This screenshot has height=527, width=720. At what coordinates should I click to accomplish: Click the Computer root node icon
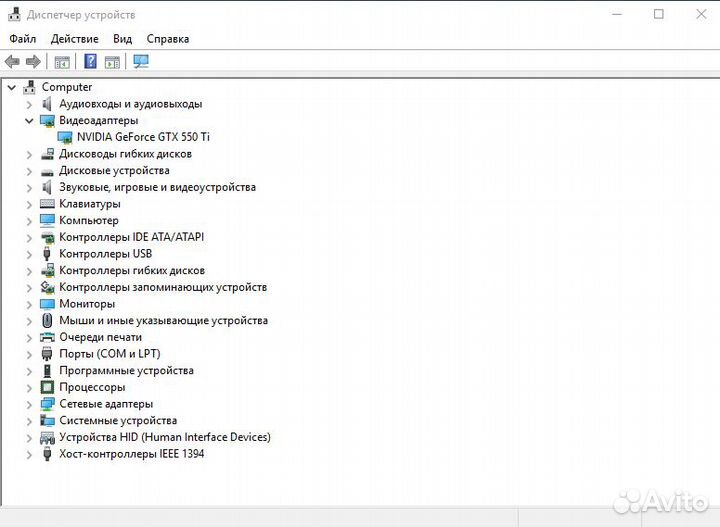29,87
